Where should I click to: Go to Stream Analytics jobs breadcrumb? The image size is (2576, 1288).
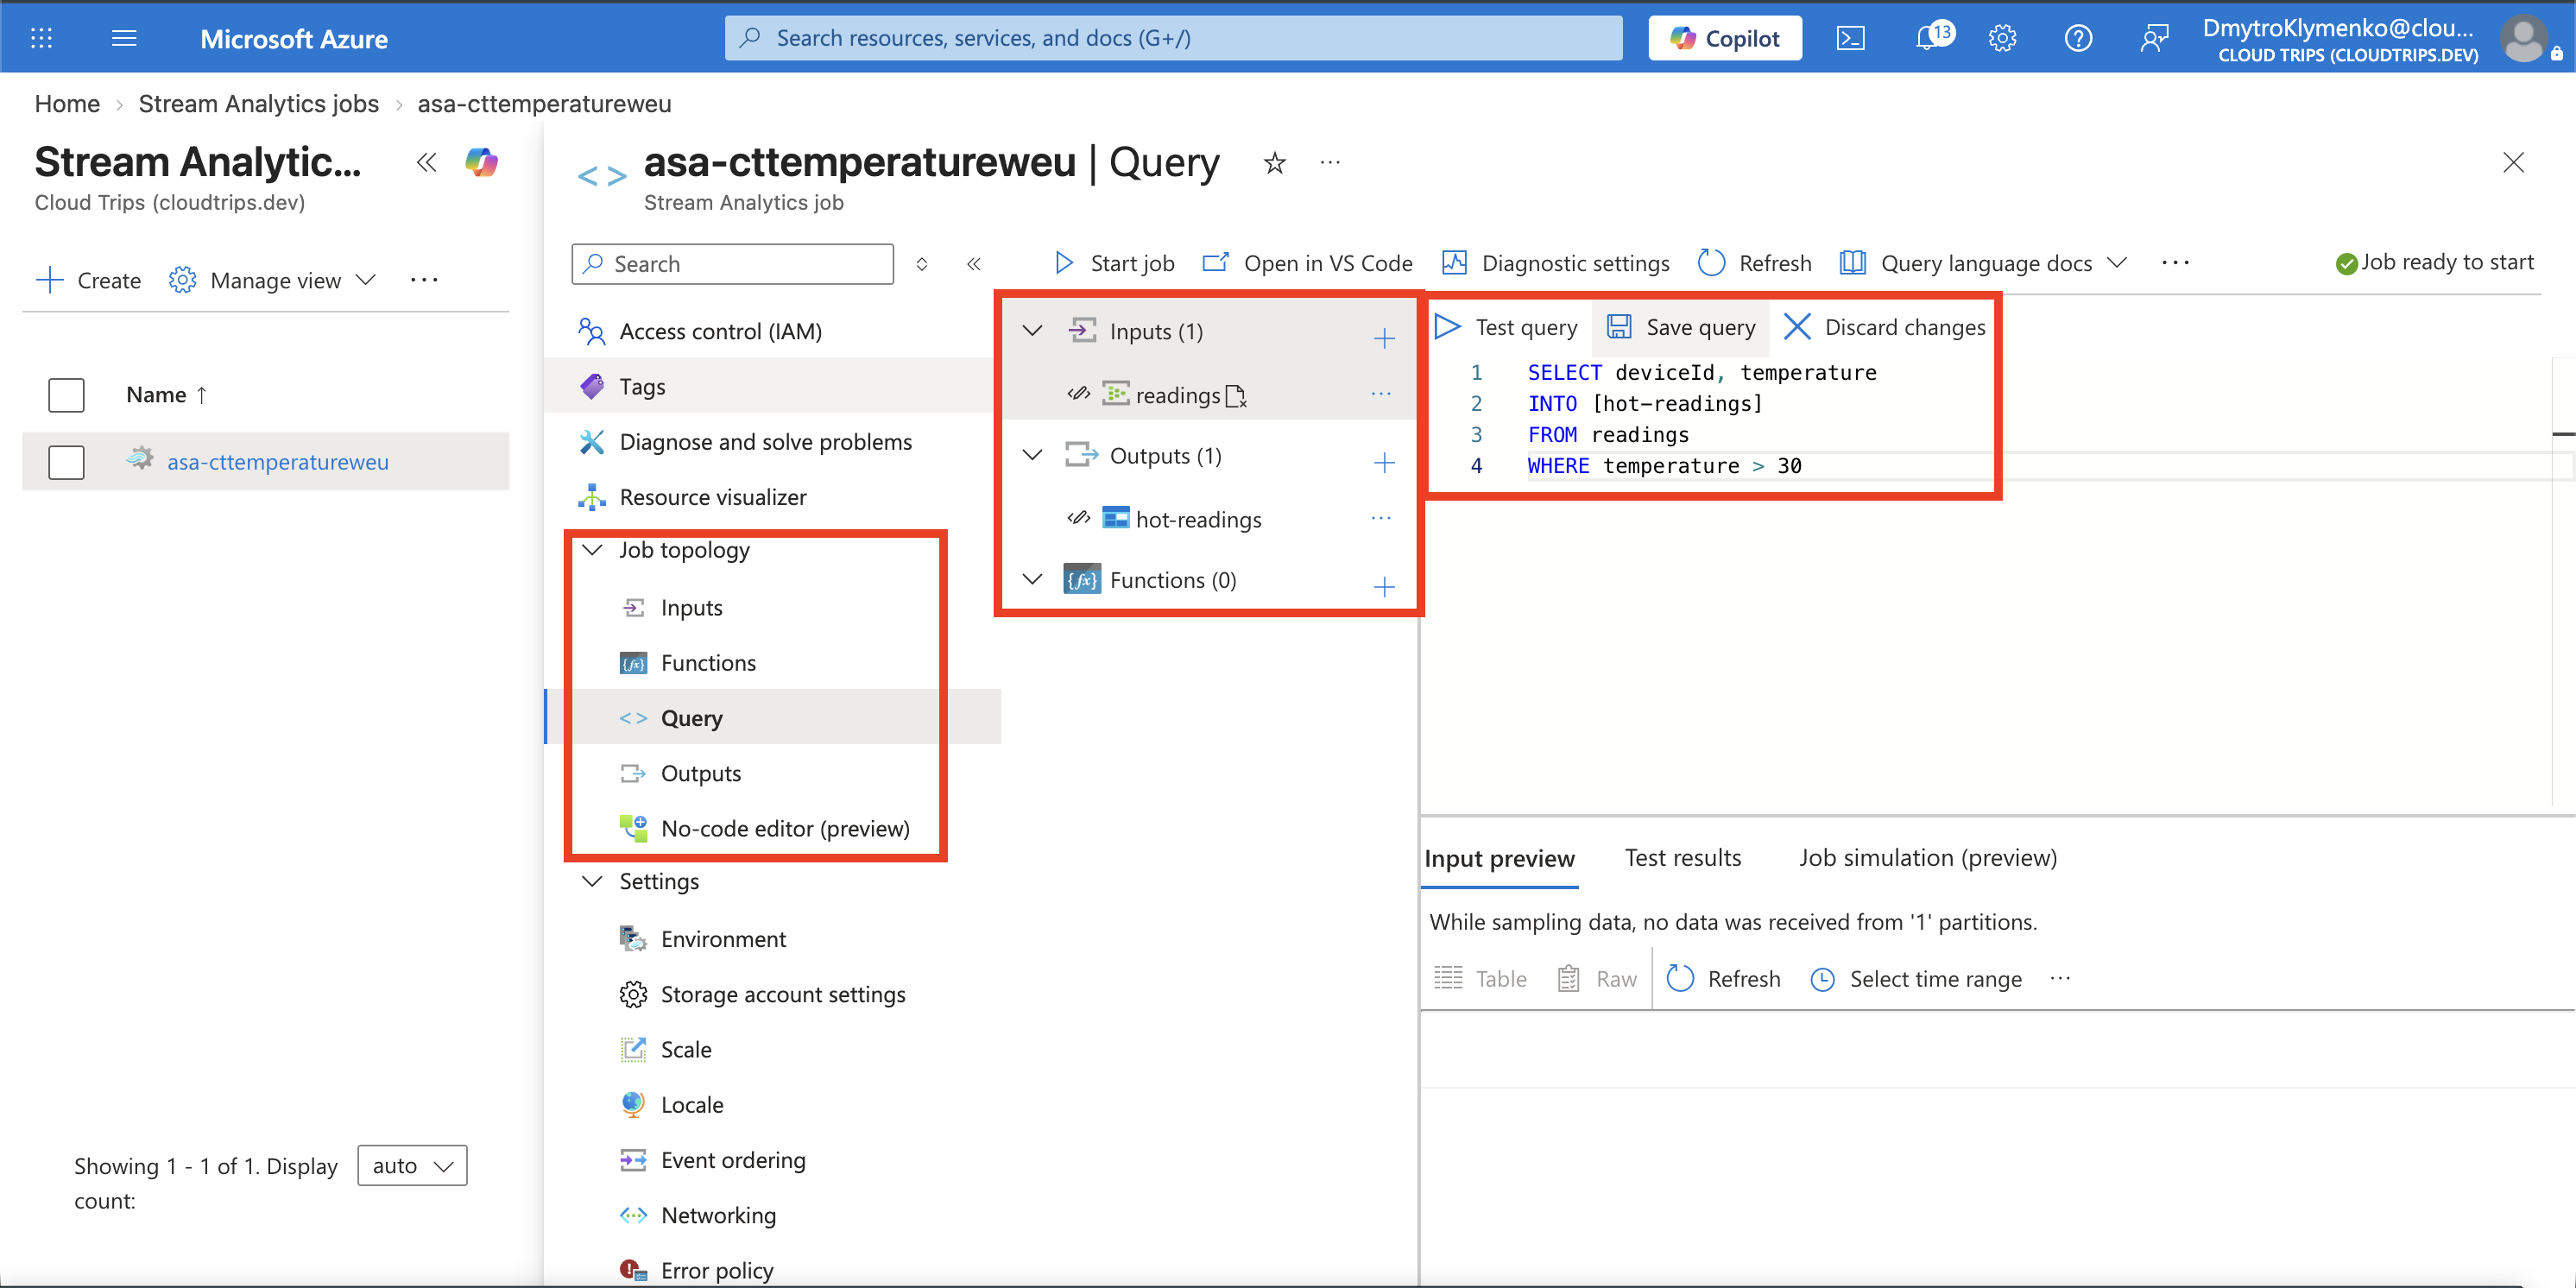coord(258,104)
